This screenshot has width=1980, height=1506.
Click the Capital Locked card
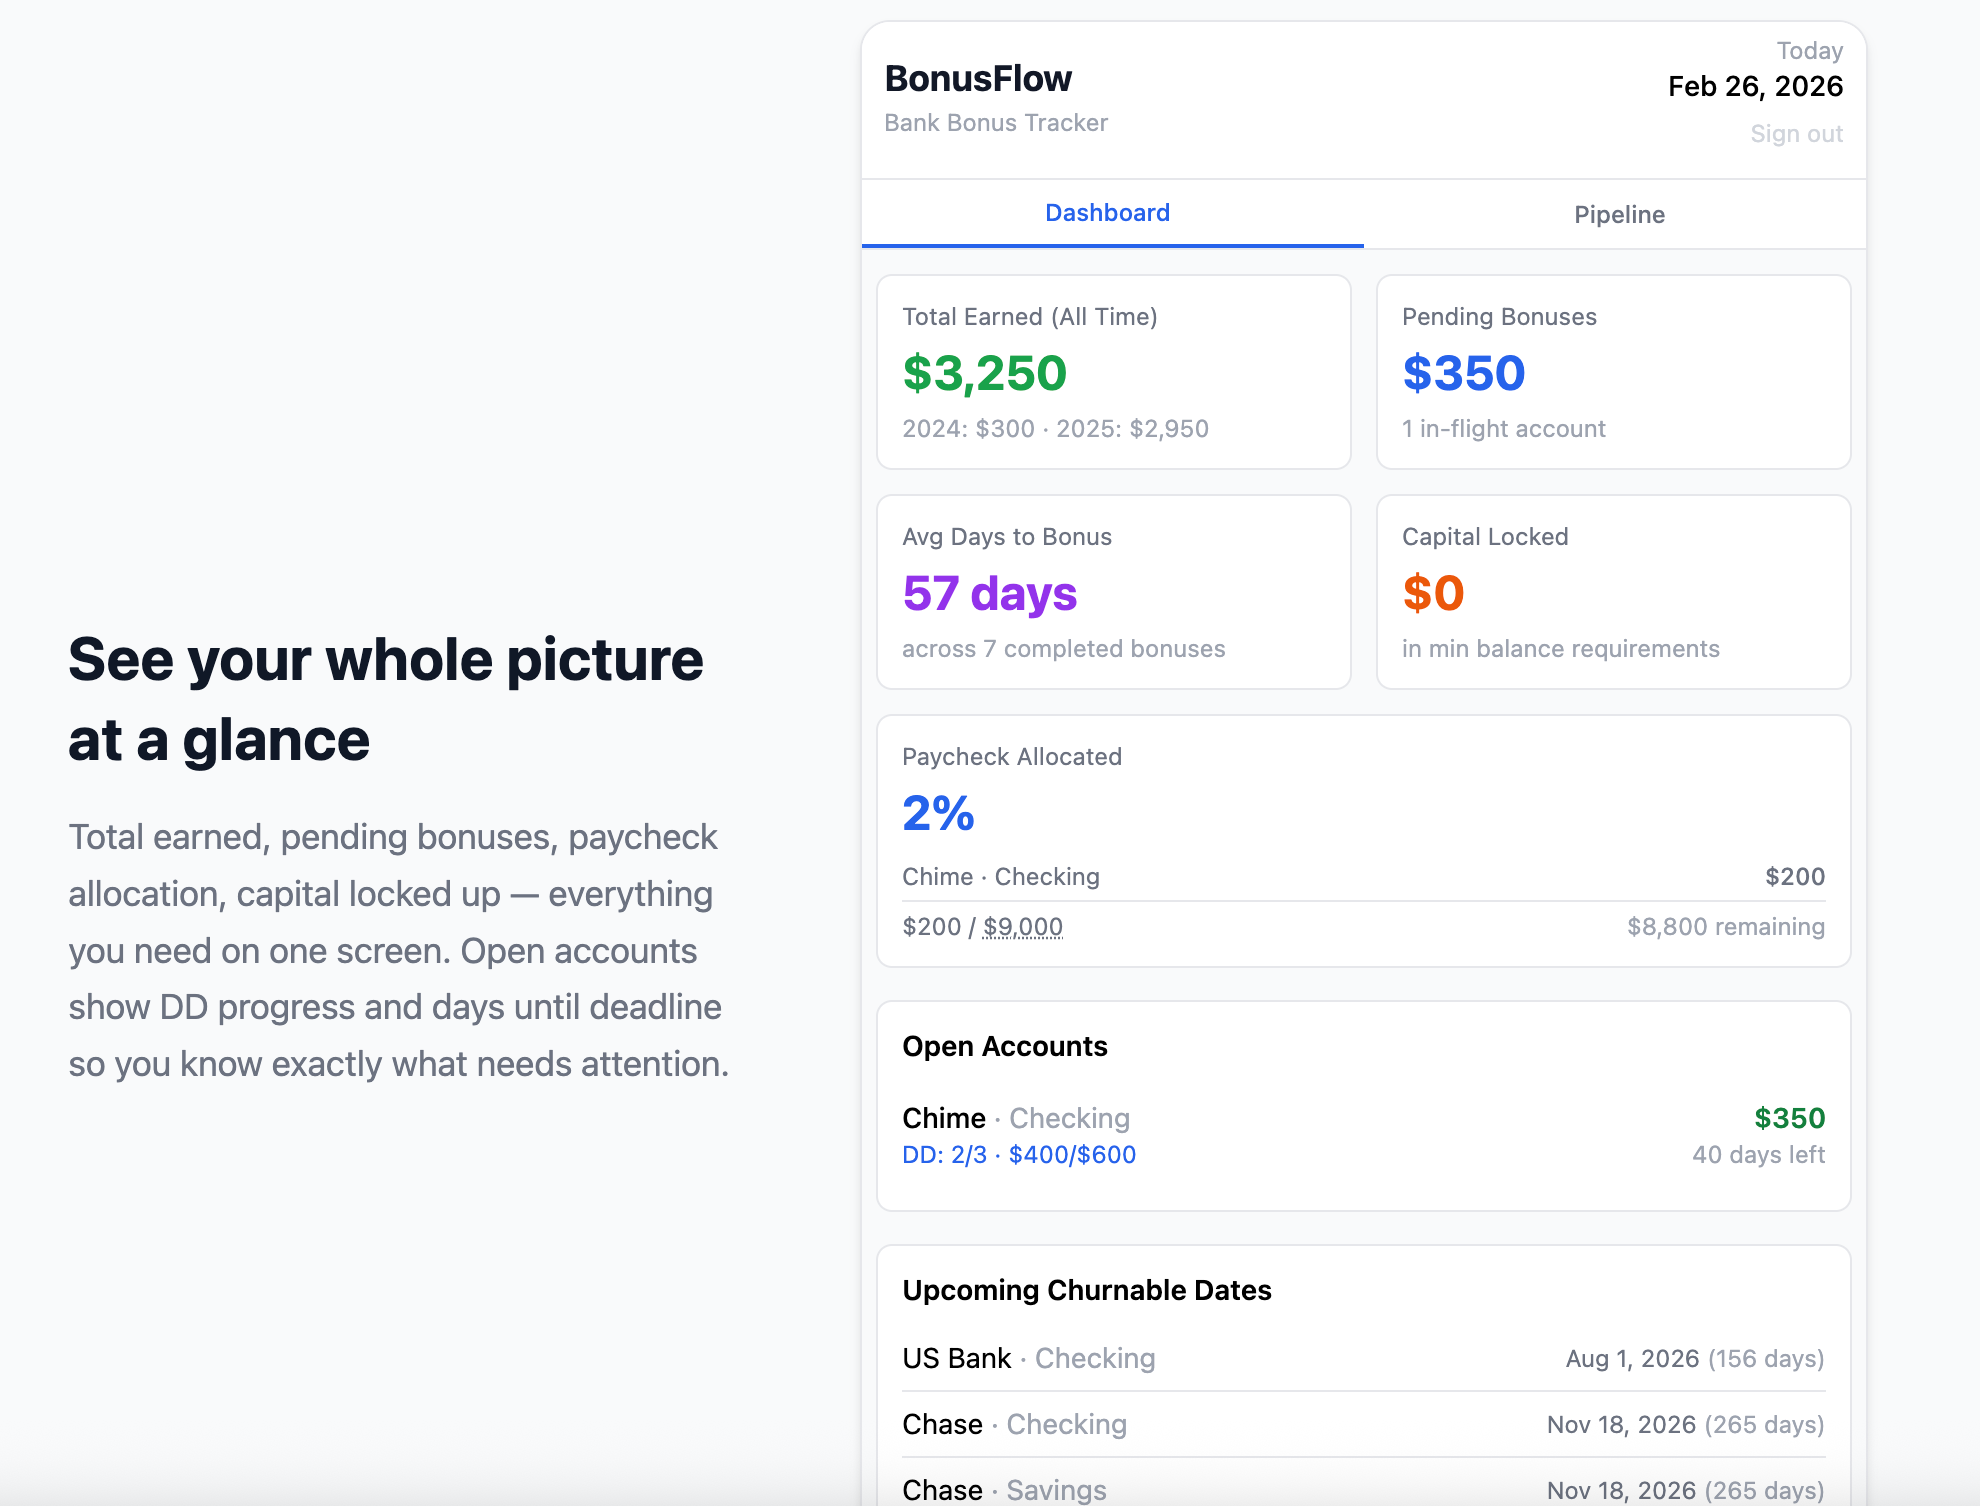(1612, 592)
